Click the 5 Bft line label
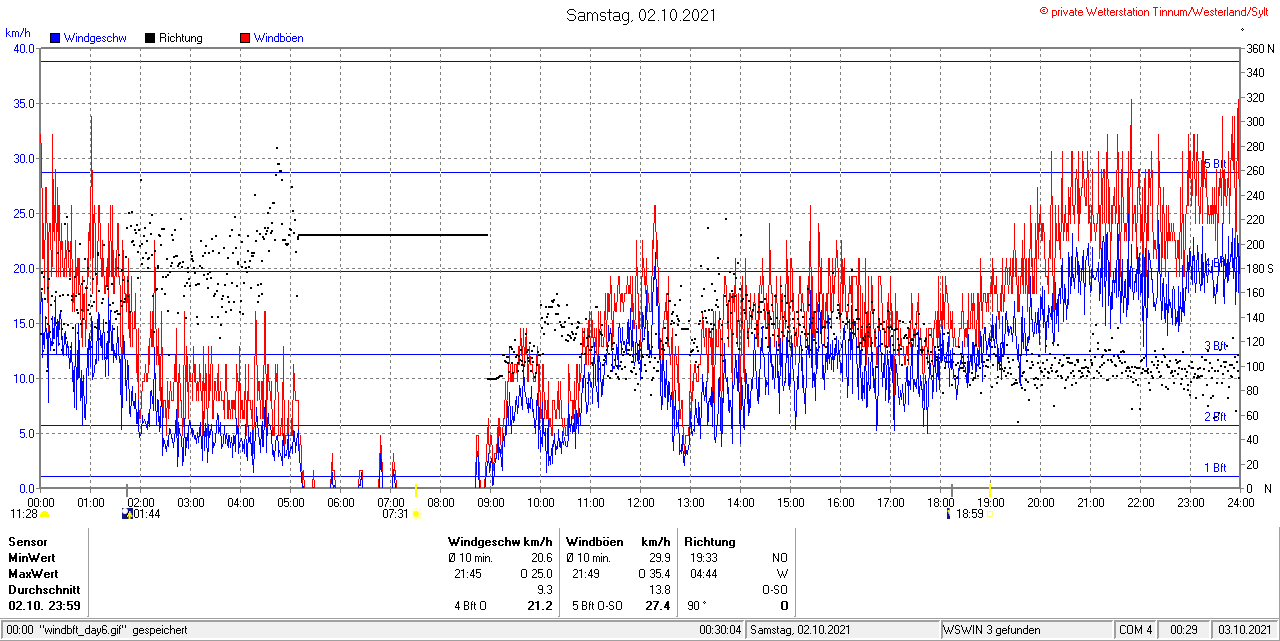The width and height of the screenshot is (1280, 641). (1215, 164)
